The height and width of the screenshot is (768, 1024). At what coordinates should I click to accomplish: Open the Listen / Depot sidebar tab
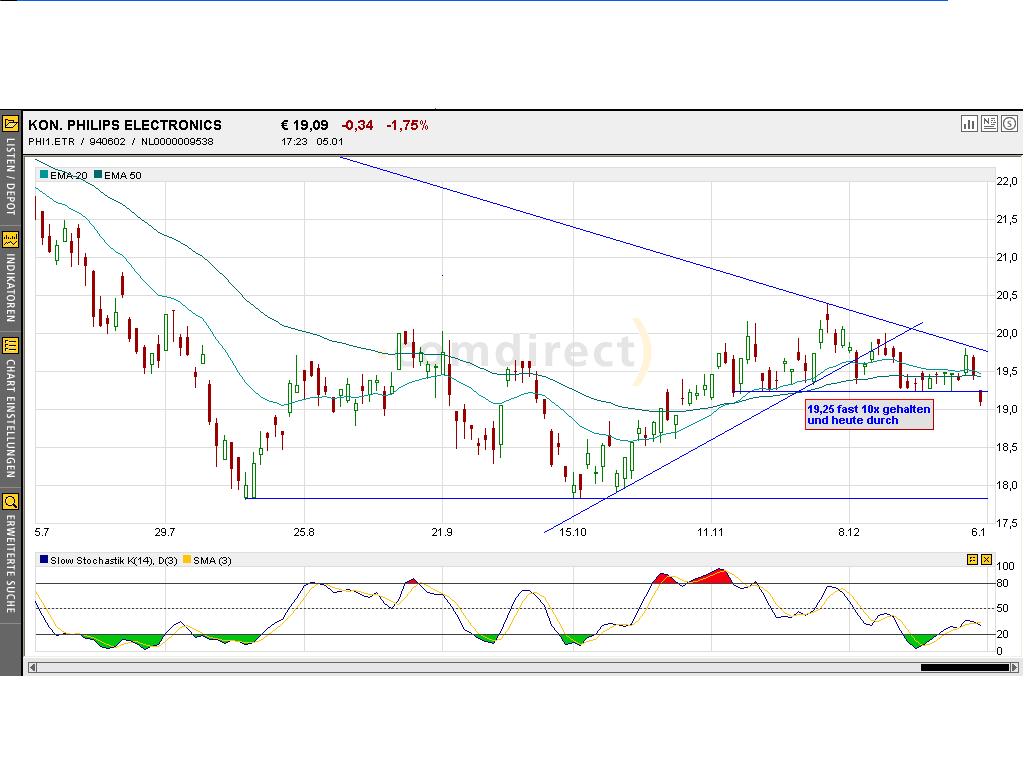pyautogui.click(x=11, y=178)
